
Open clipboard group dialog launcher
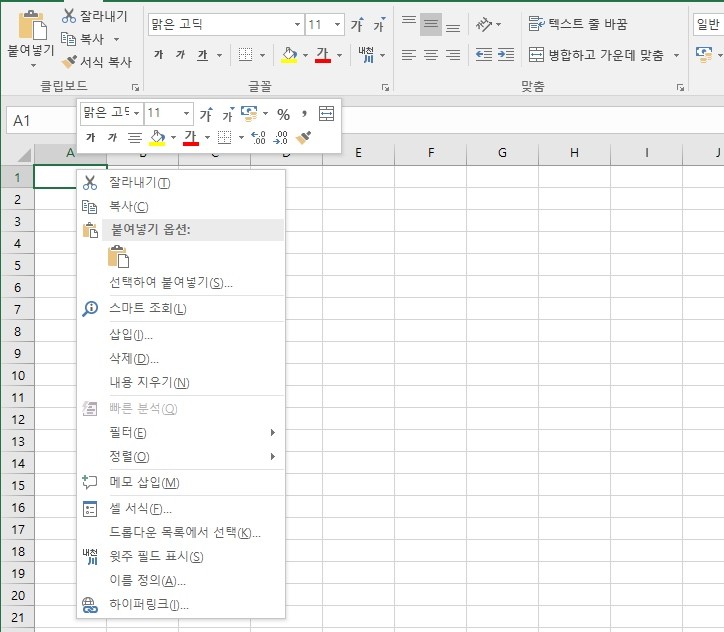(135, 87)
